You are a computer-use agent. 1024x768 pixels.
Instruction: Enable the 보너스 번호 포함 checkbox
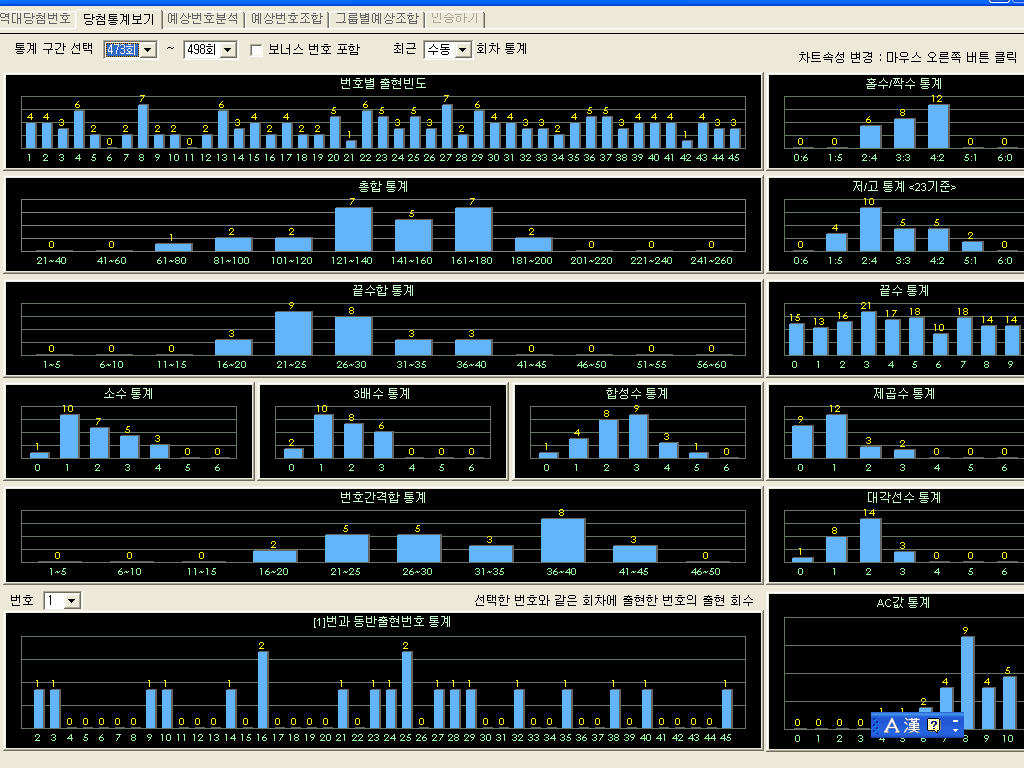point(257,50)
